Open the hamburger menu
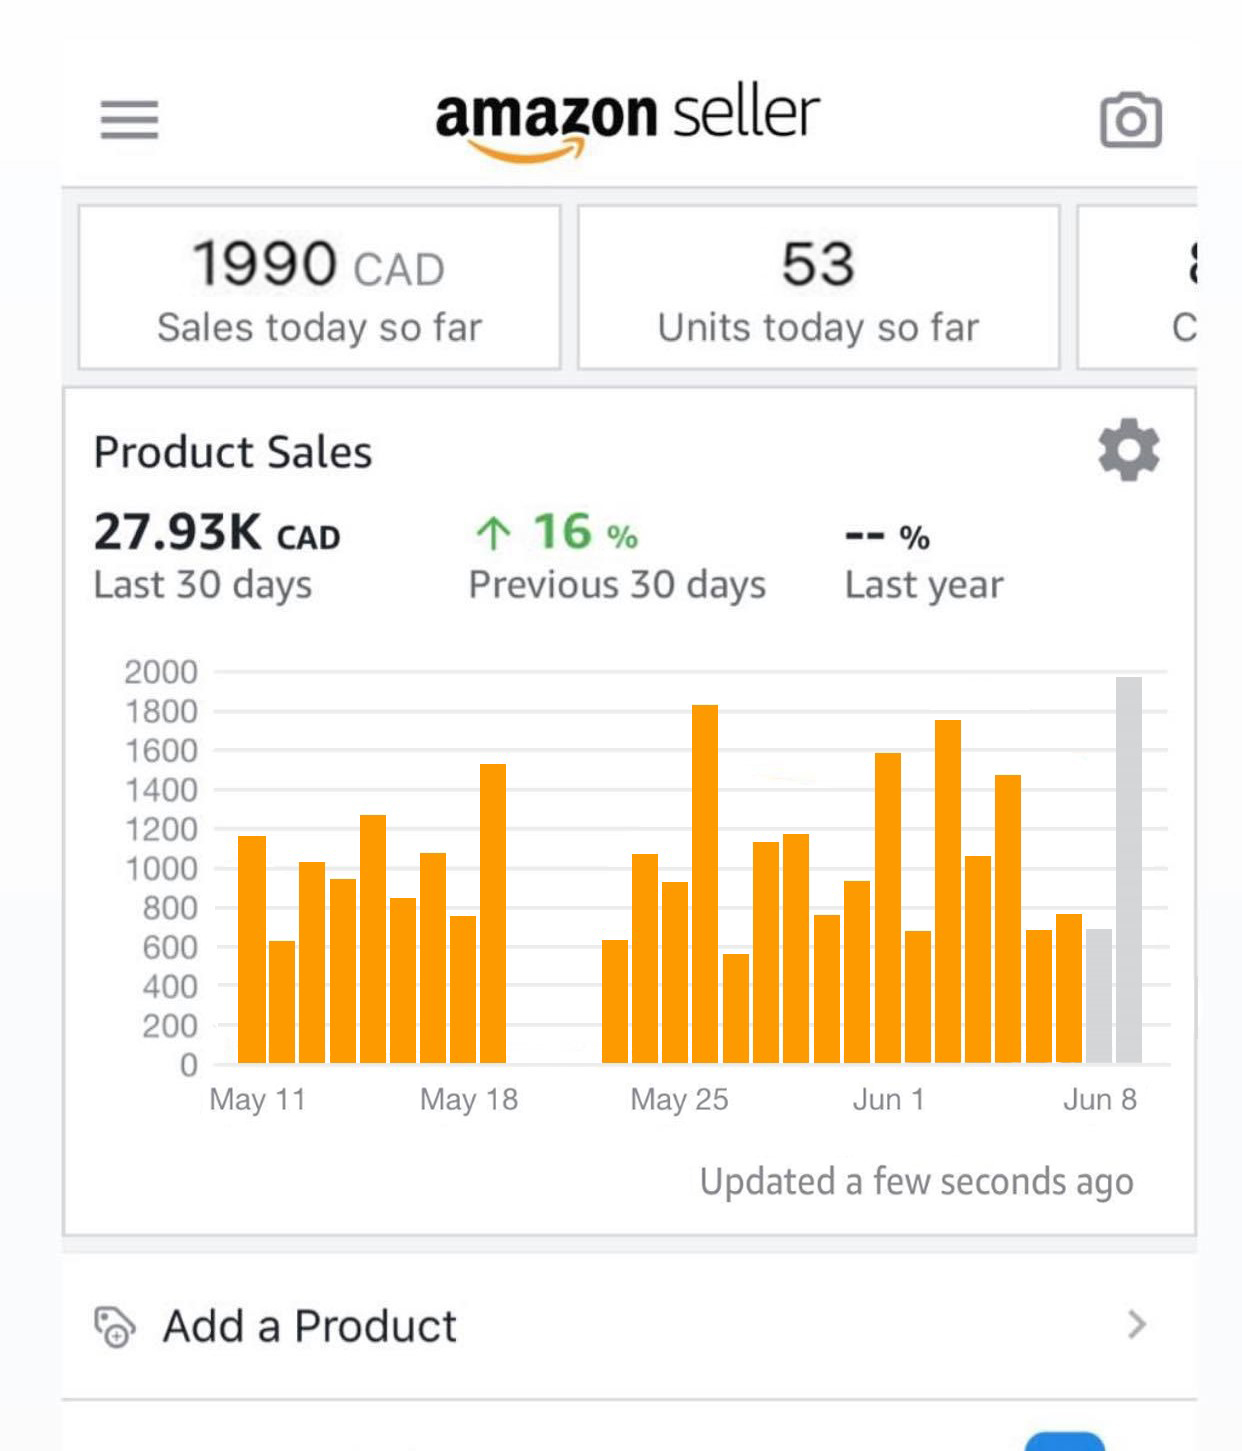Viewport: 1242px width, 1451px height. pos(129,119)
